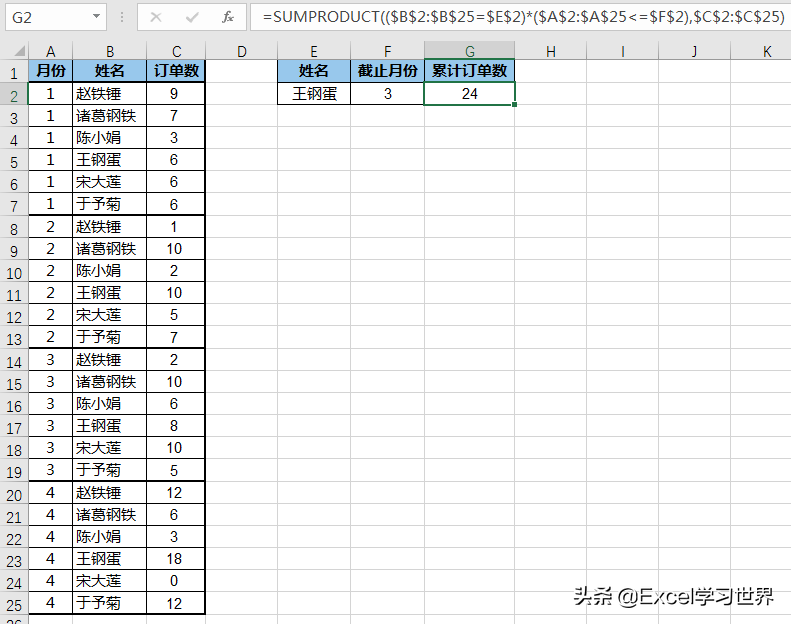Select 陈小娟 in row 16

click(x=109, y=404)
